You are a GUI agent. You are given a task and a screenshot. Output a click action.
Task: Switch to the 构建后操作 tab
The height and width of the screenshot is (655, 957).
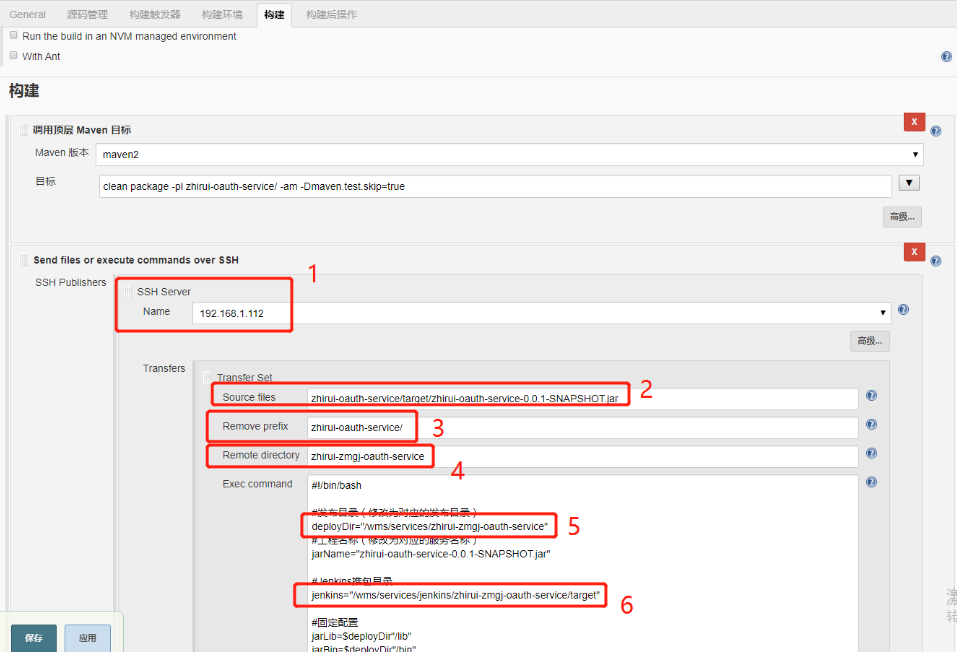point(330,14)
